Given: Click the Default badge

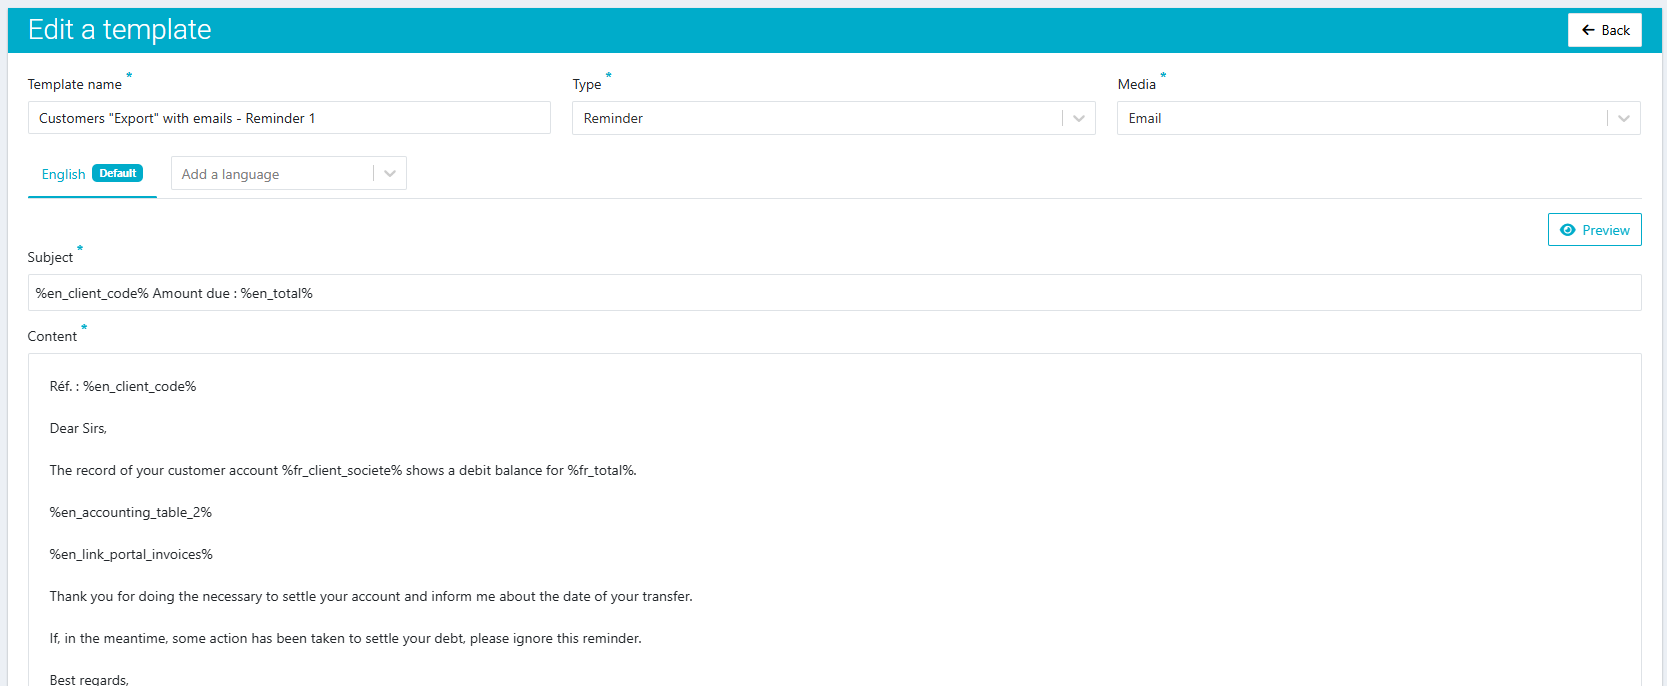Looking at the screenshot, I should (118, 173).
